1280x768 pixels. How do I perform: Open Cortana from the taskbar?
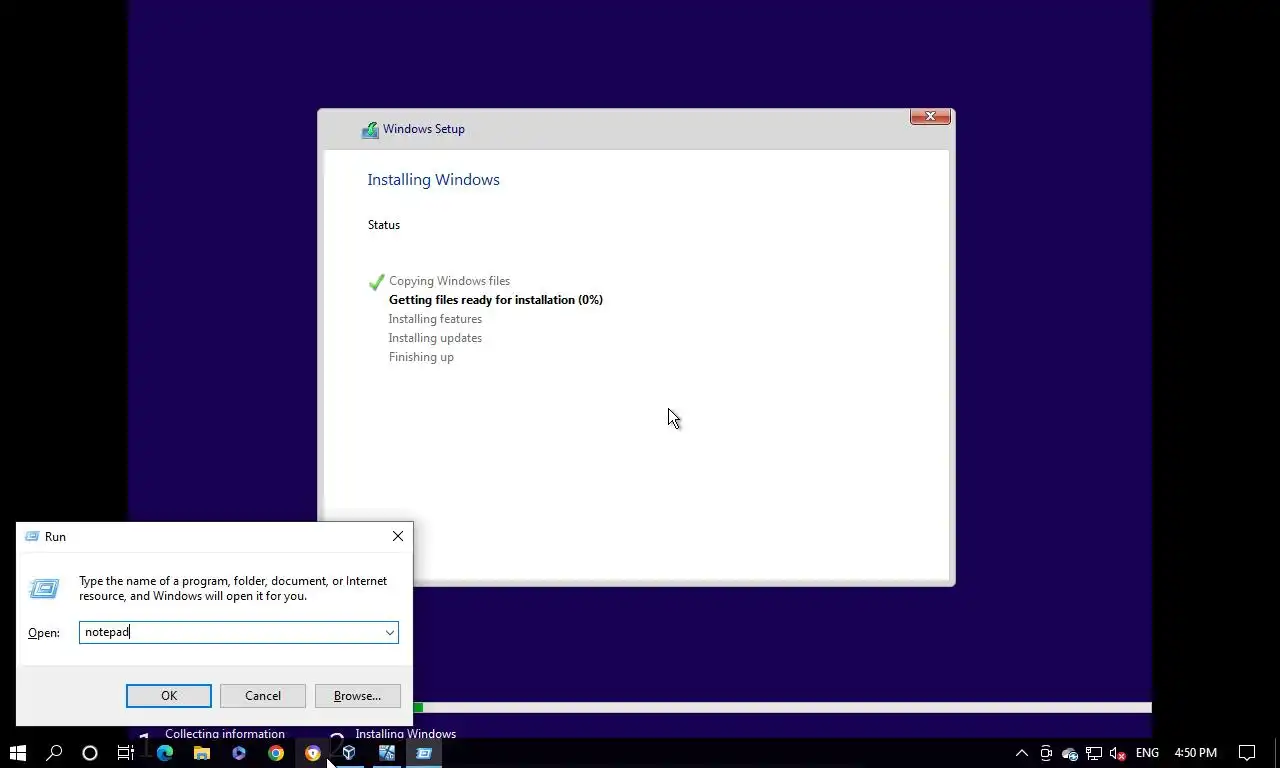click(x=90, y=753)
